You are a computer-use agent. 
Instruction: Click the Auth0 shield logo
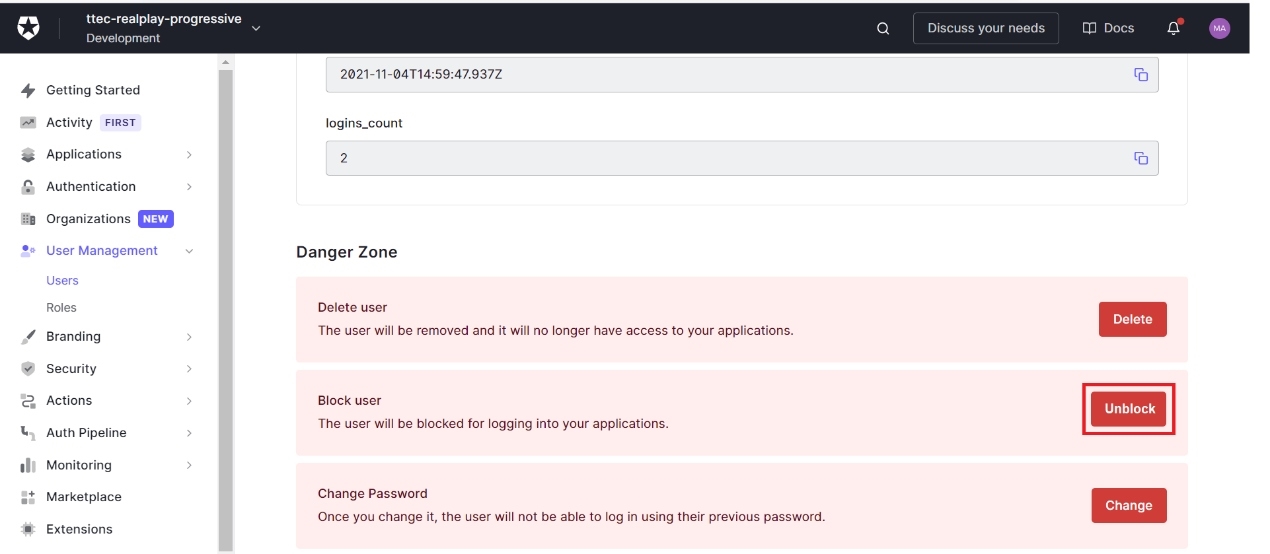(x=28, y=28)
